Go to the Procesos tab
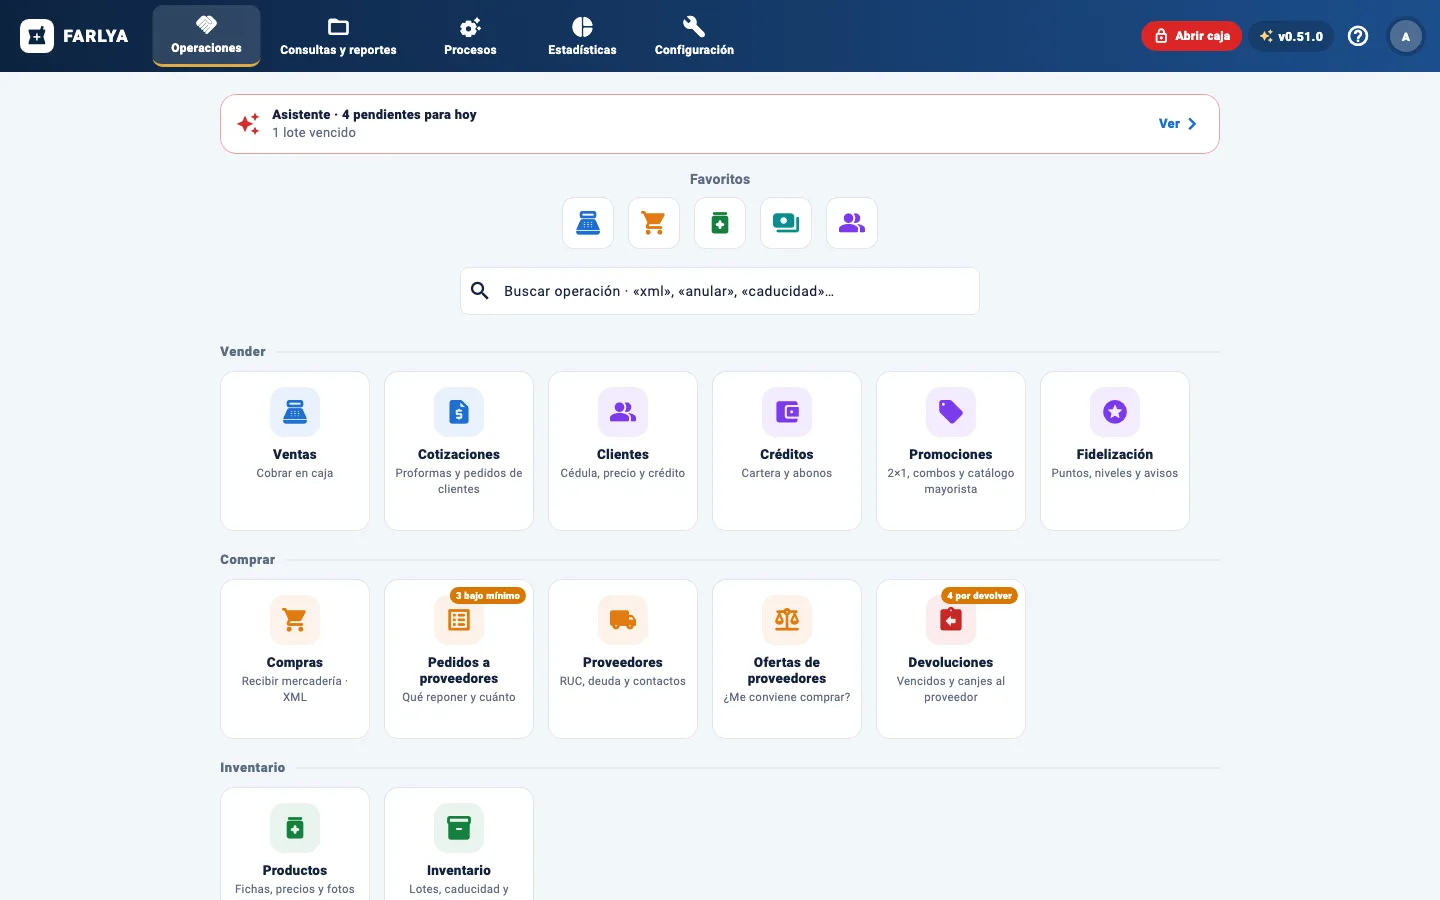 470,36
